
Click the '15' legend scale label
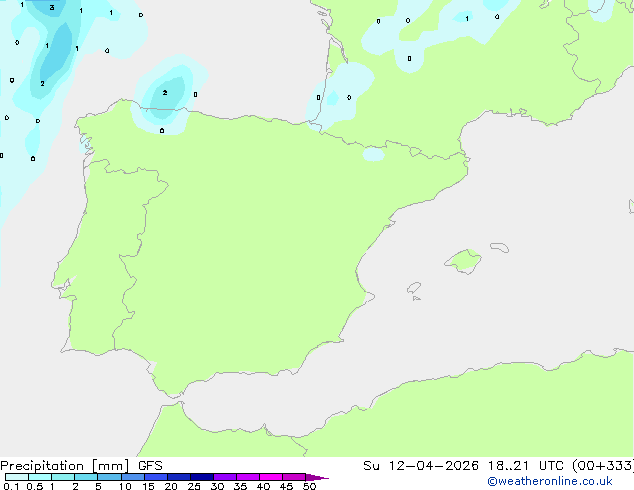pyautogui.click(x=148, y=486)
